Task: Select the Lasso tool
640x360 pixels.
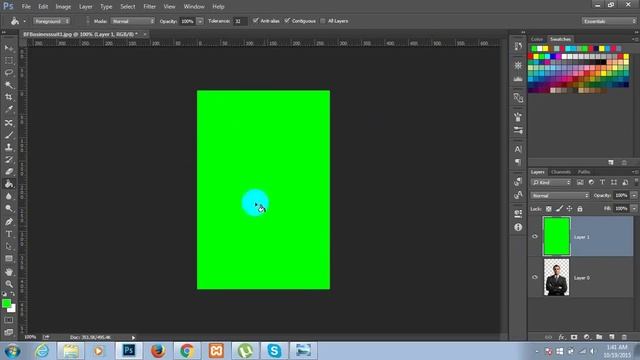Action: click(9, 73)
